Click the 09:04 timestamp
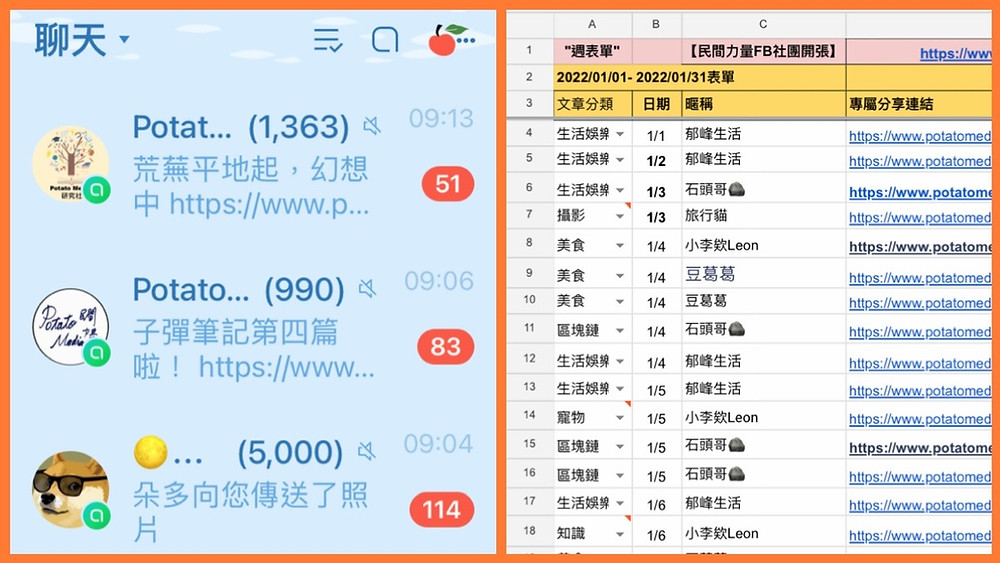The image size is (1000, 563). point(438,444)
